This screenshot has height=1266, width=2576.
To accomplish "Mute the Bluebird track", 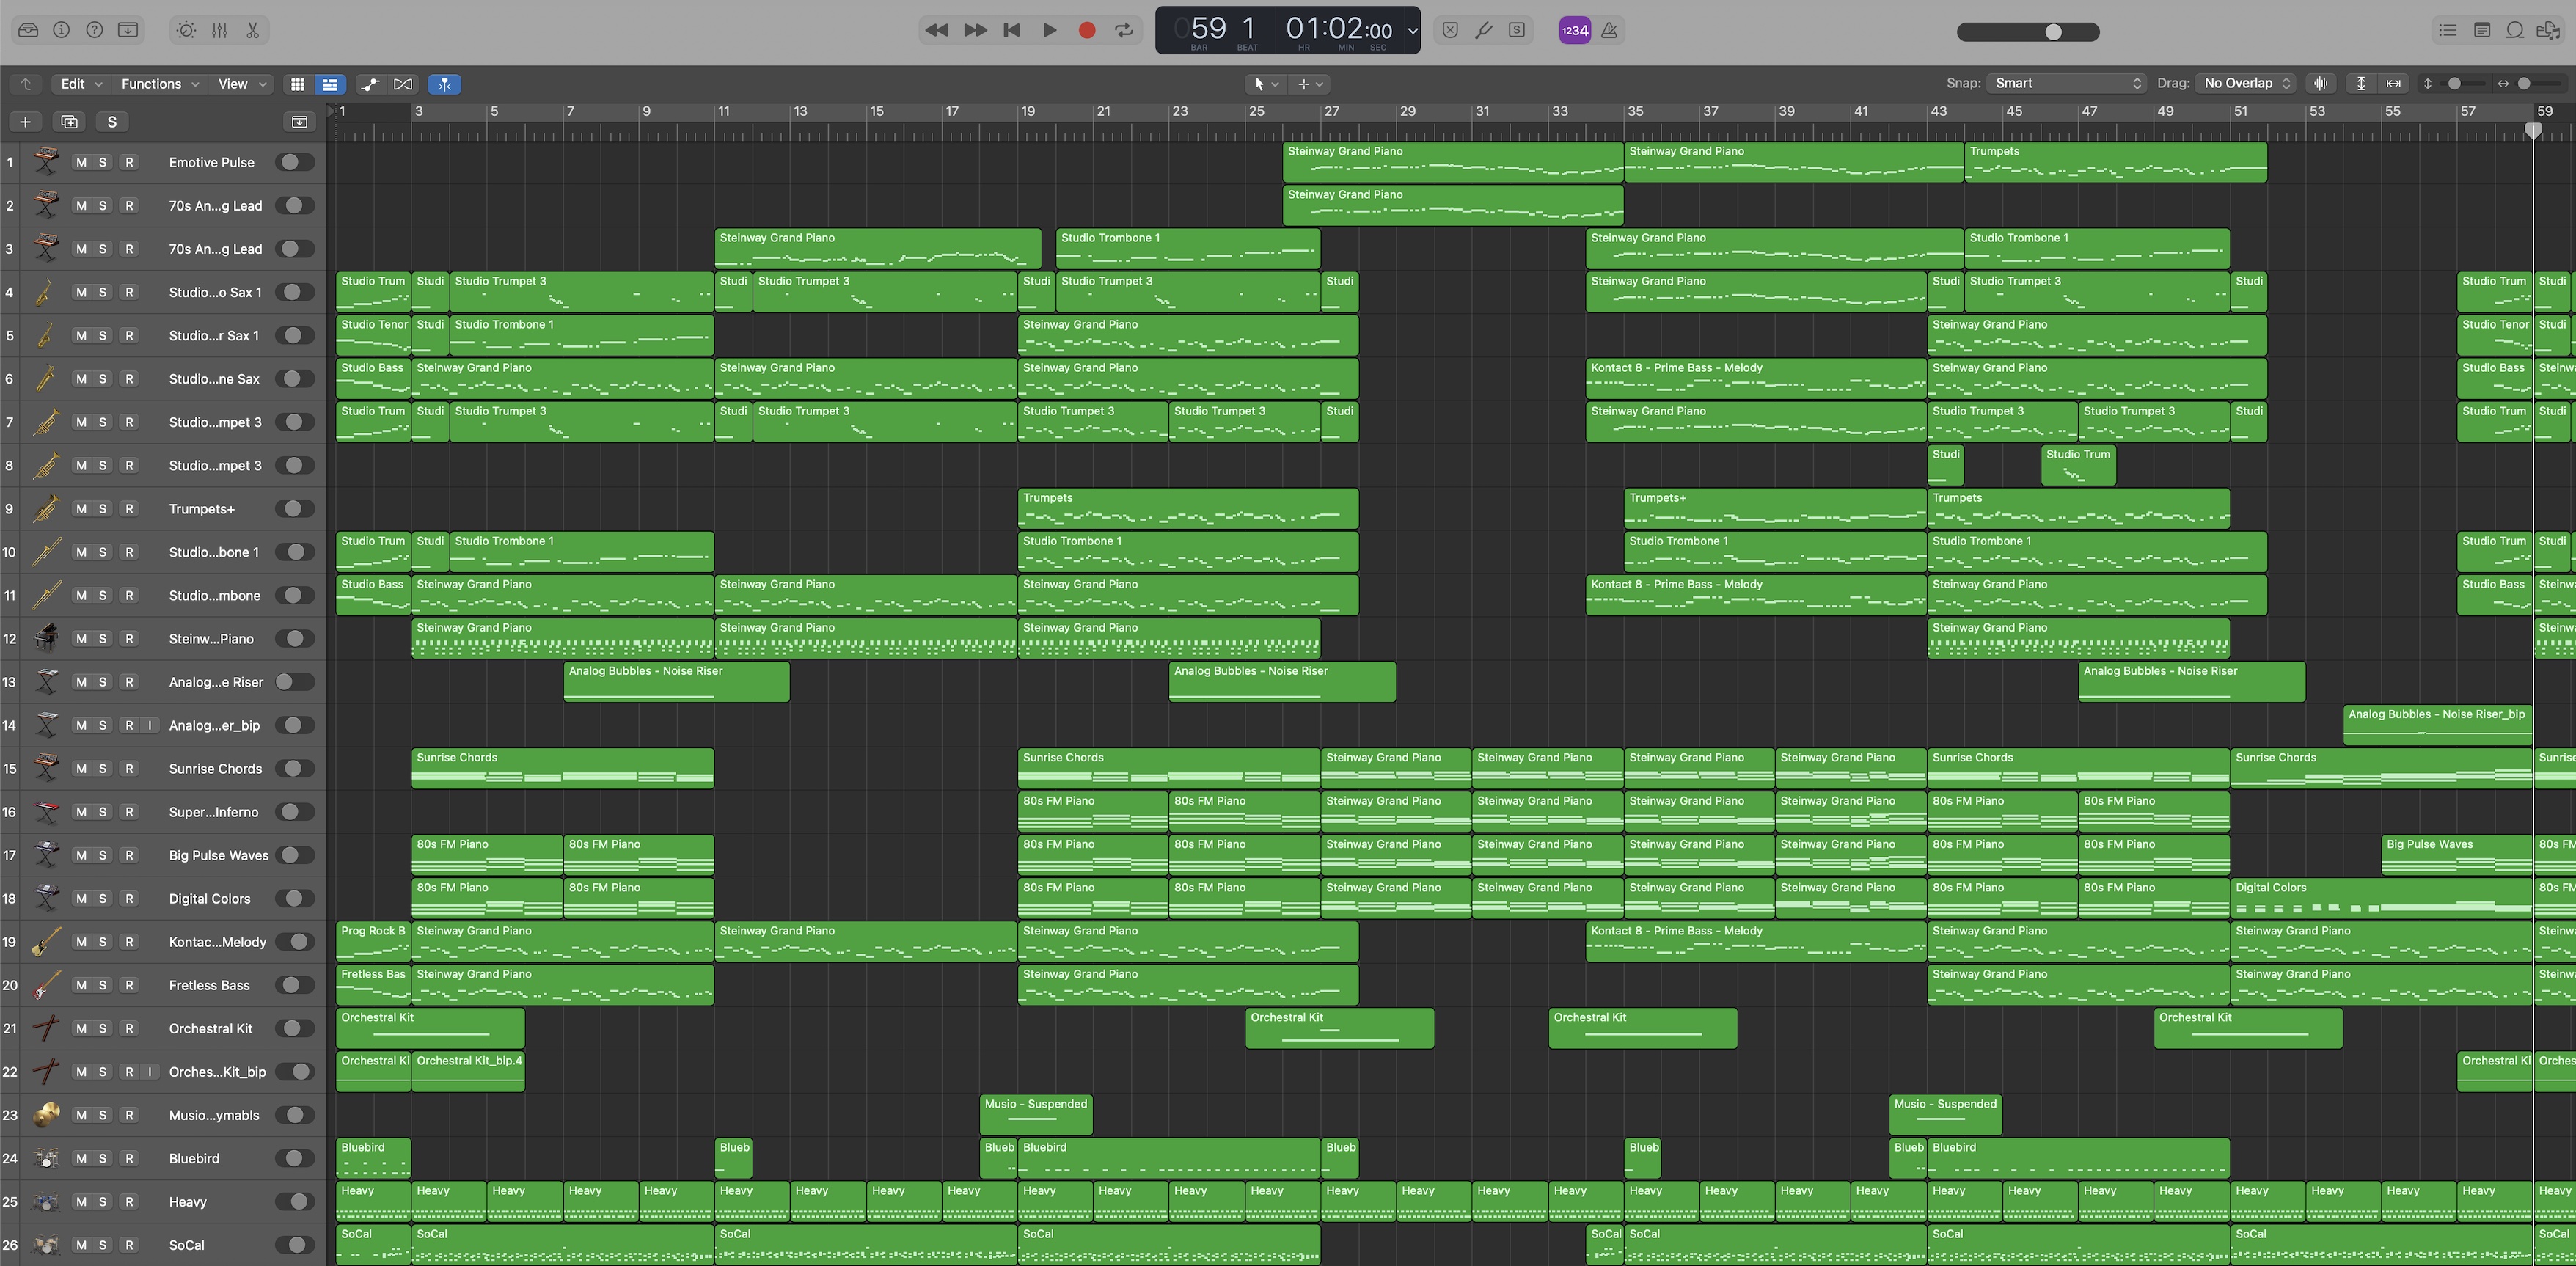I will pos(81,1158).
